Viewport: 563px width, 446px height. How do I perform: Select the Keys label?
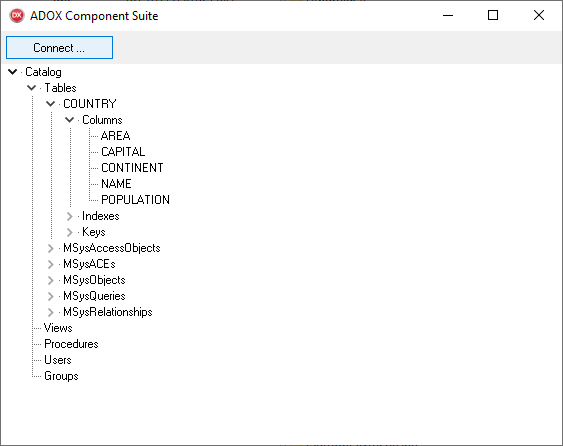(x=94, y=232)
